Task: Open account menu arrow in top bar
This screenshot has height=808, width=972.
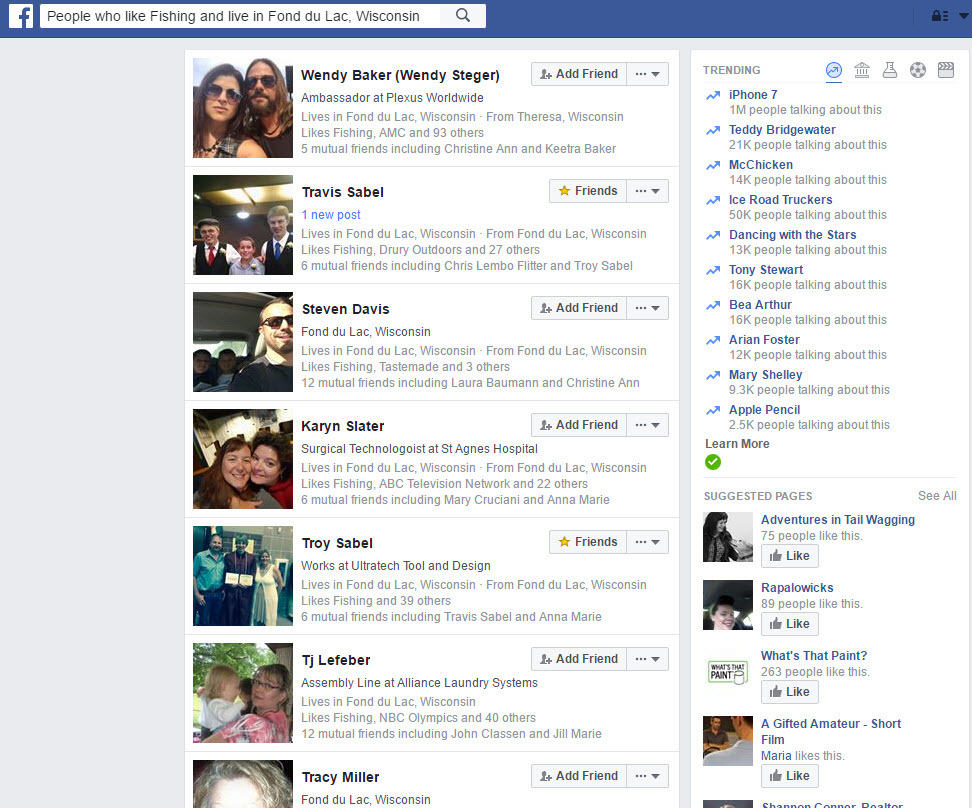Action: coord(964,16)
